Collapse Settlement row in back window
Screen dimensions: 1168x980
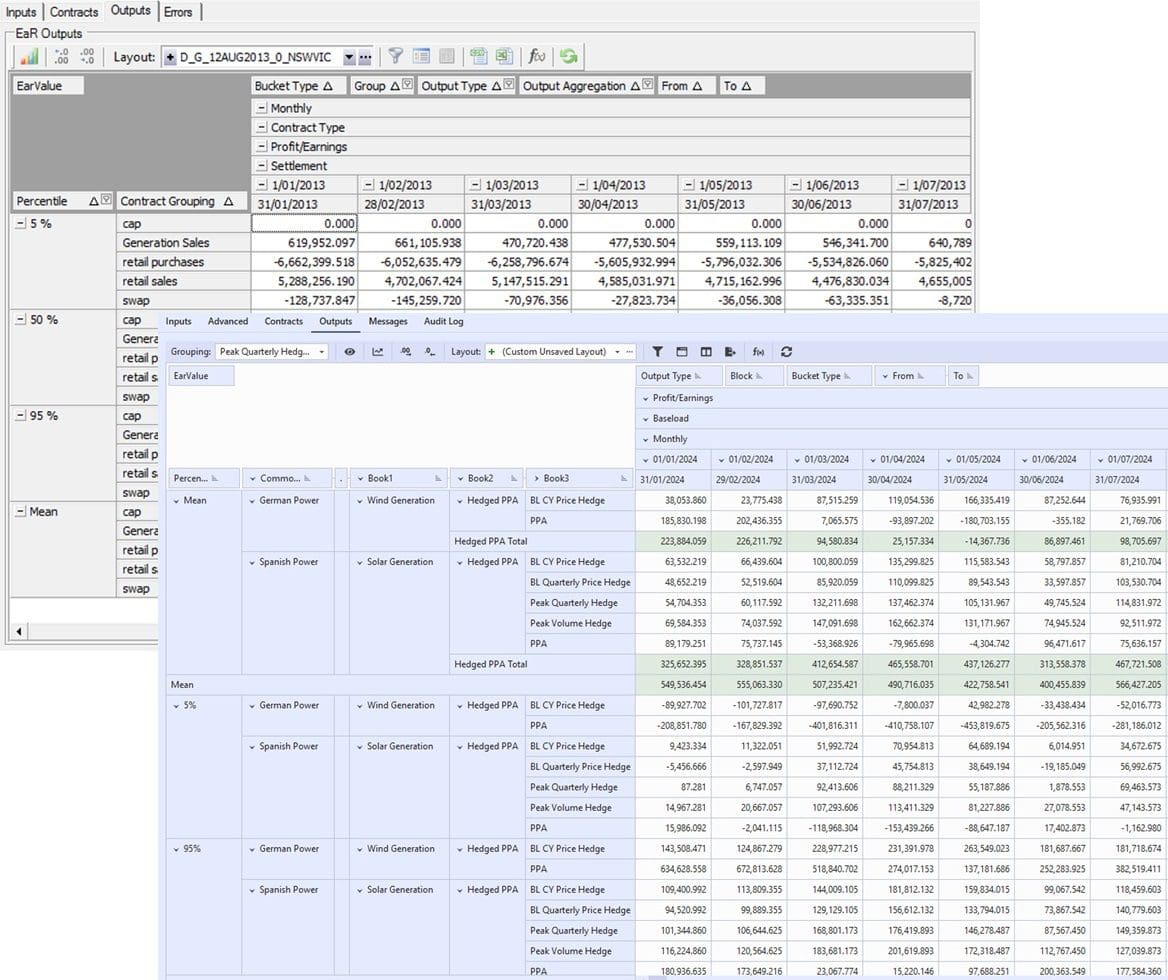click(261, 166)
